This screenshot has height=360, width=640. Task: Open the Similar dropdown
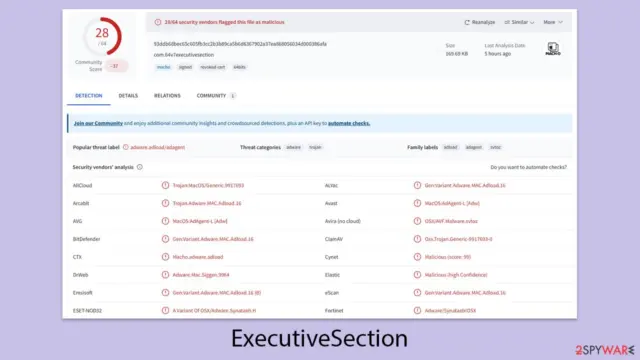pyautogui.click(x=519, y=22)
